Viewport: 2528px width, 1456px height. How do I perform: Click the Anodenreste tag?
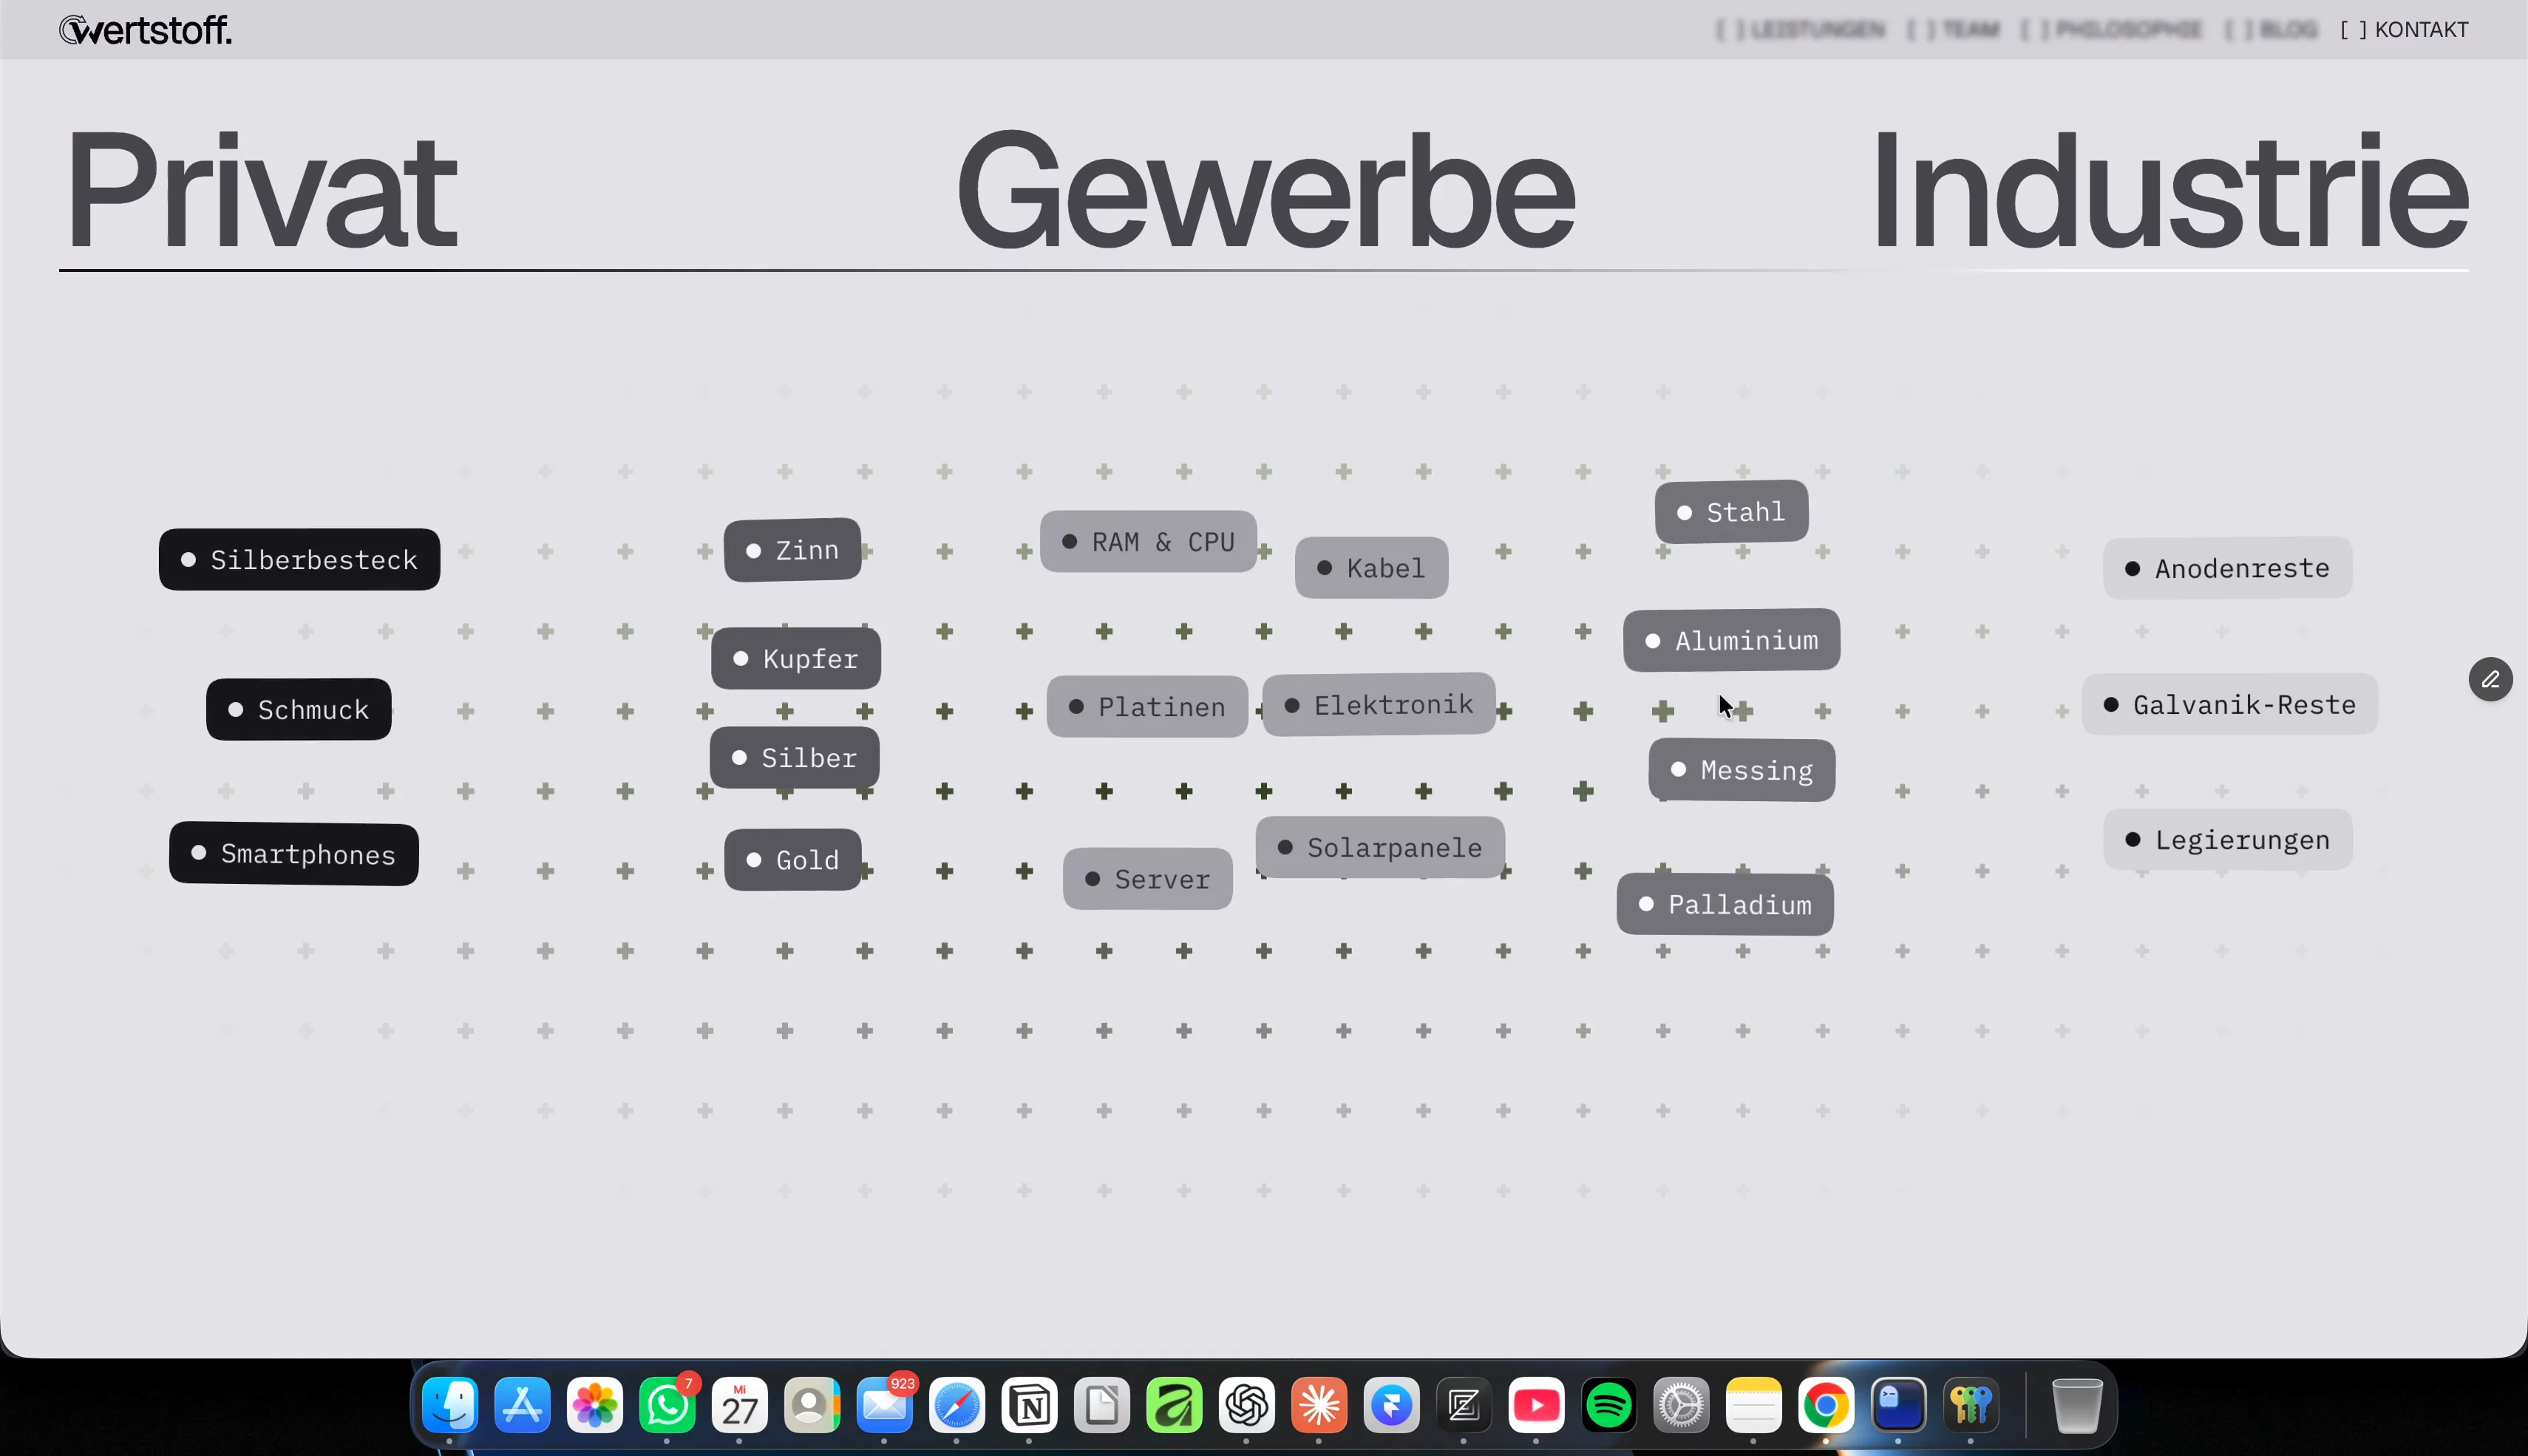(x=2228, y=568)
